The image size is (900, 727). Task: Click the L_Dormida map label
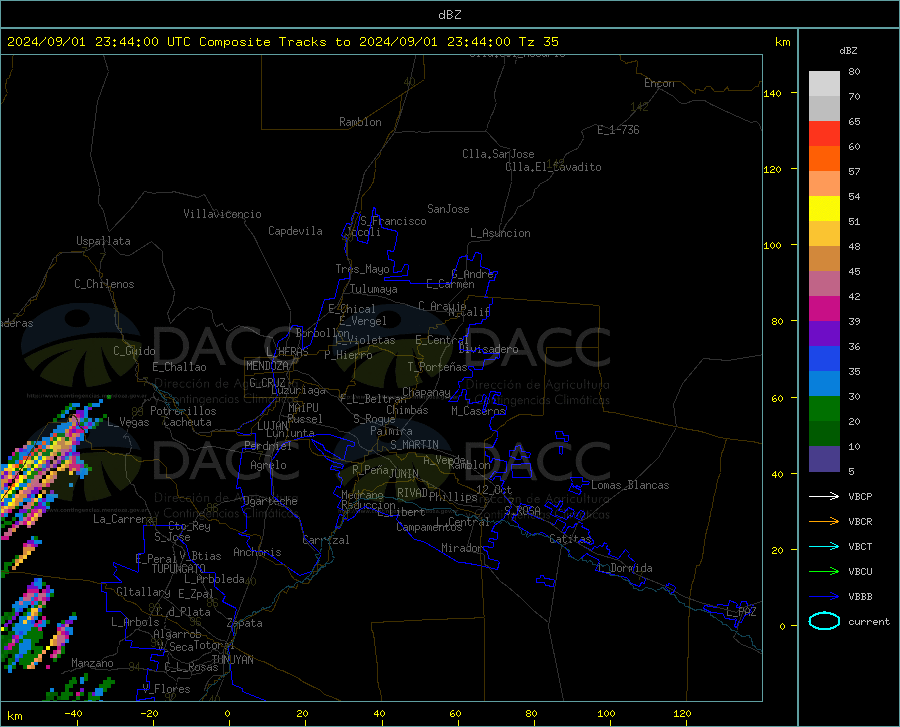624,568
